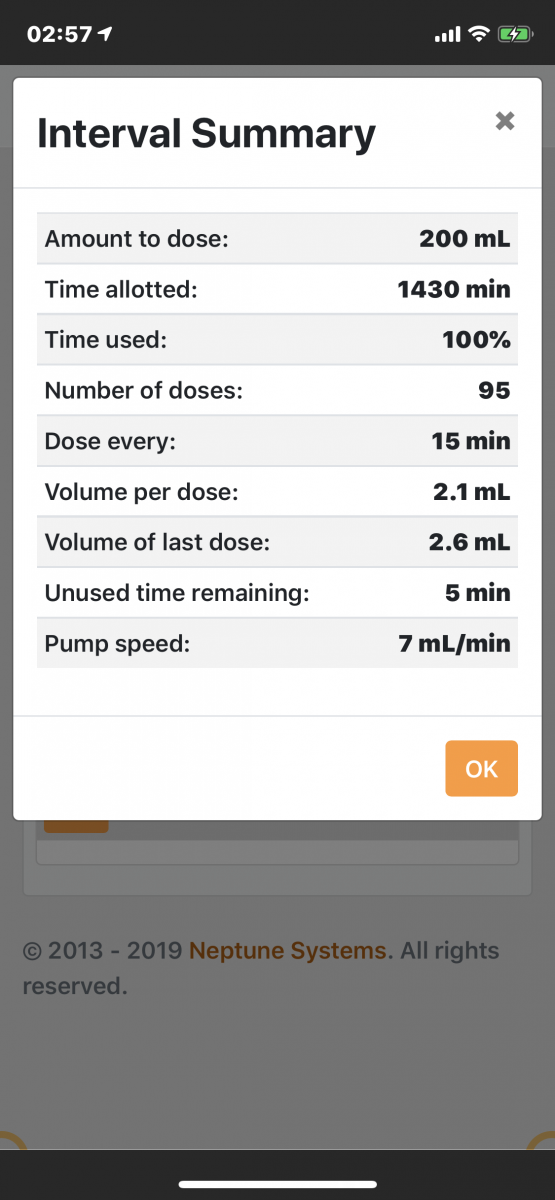Viewport: 555px width, 1200px height.
Task: Select the Pump speed row
Action: tap(277, 643)
